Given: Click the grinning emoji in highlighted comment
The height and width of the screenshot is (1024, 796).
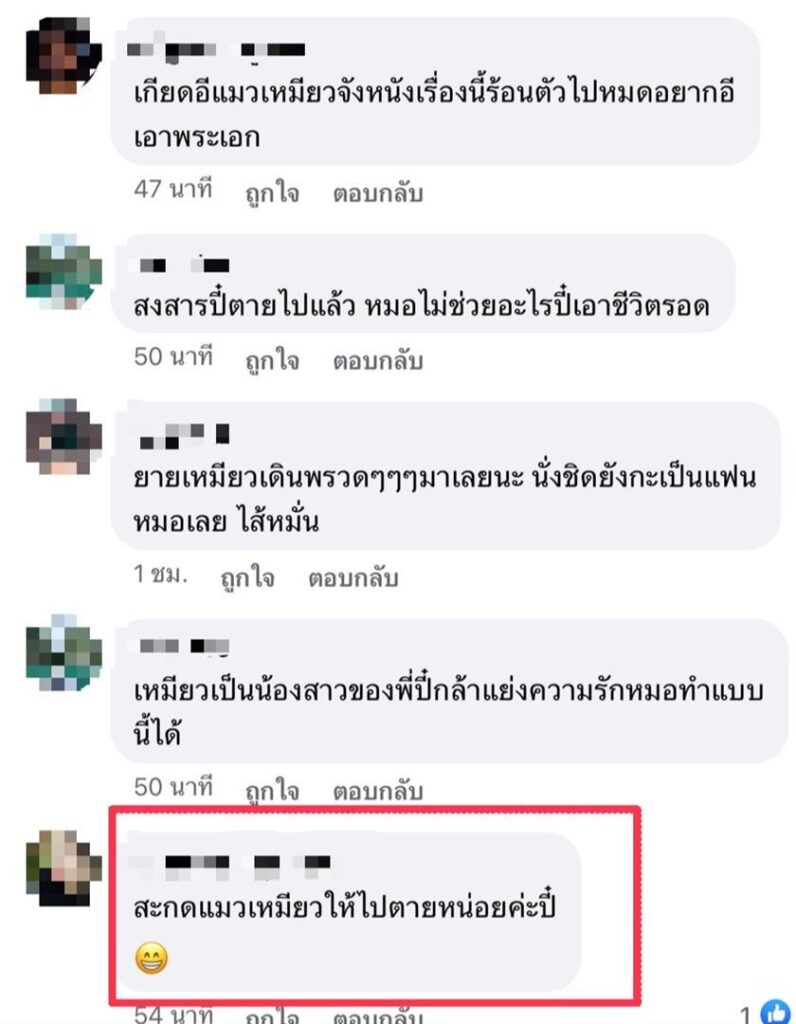Looking at the screenshot, I should point(151,958).
